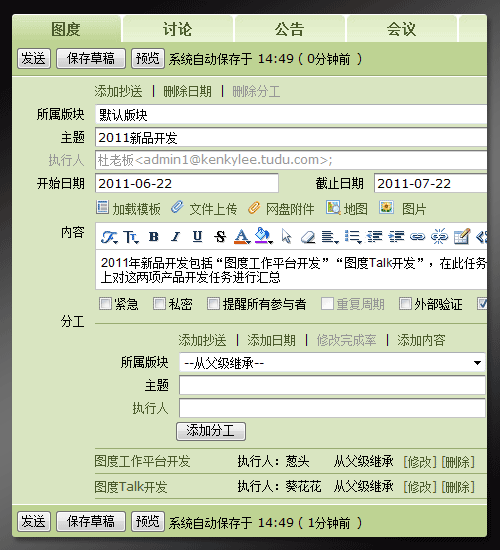500x550 pixels.
Task: Click the 截止日期 field 2011-07-22
Action: [431, 183]
